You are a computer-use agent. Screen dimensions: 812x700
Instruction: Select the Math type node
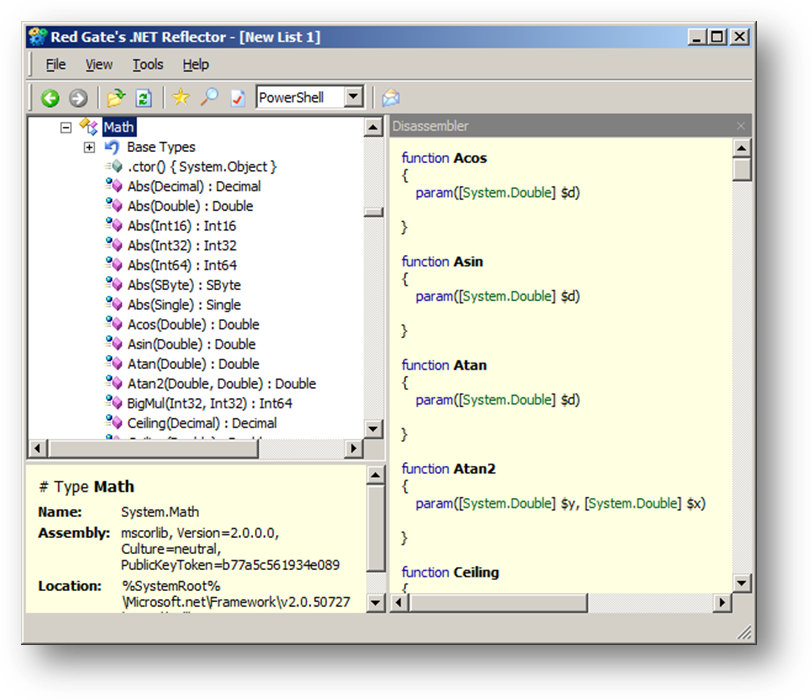tap(119, 127)
